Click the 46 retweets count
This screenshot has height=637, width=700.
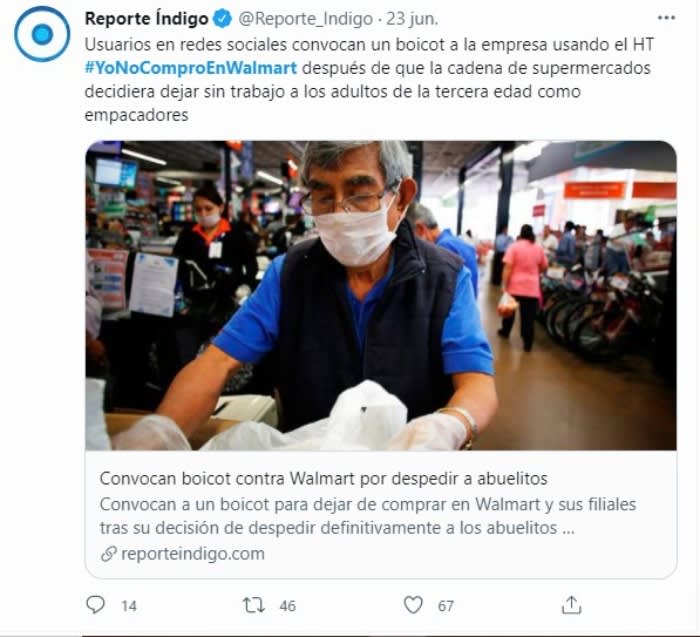click(x=288, y=606)
